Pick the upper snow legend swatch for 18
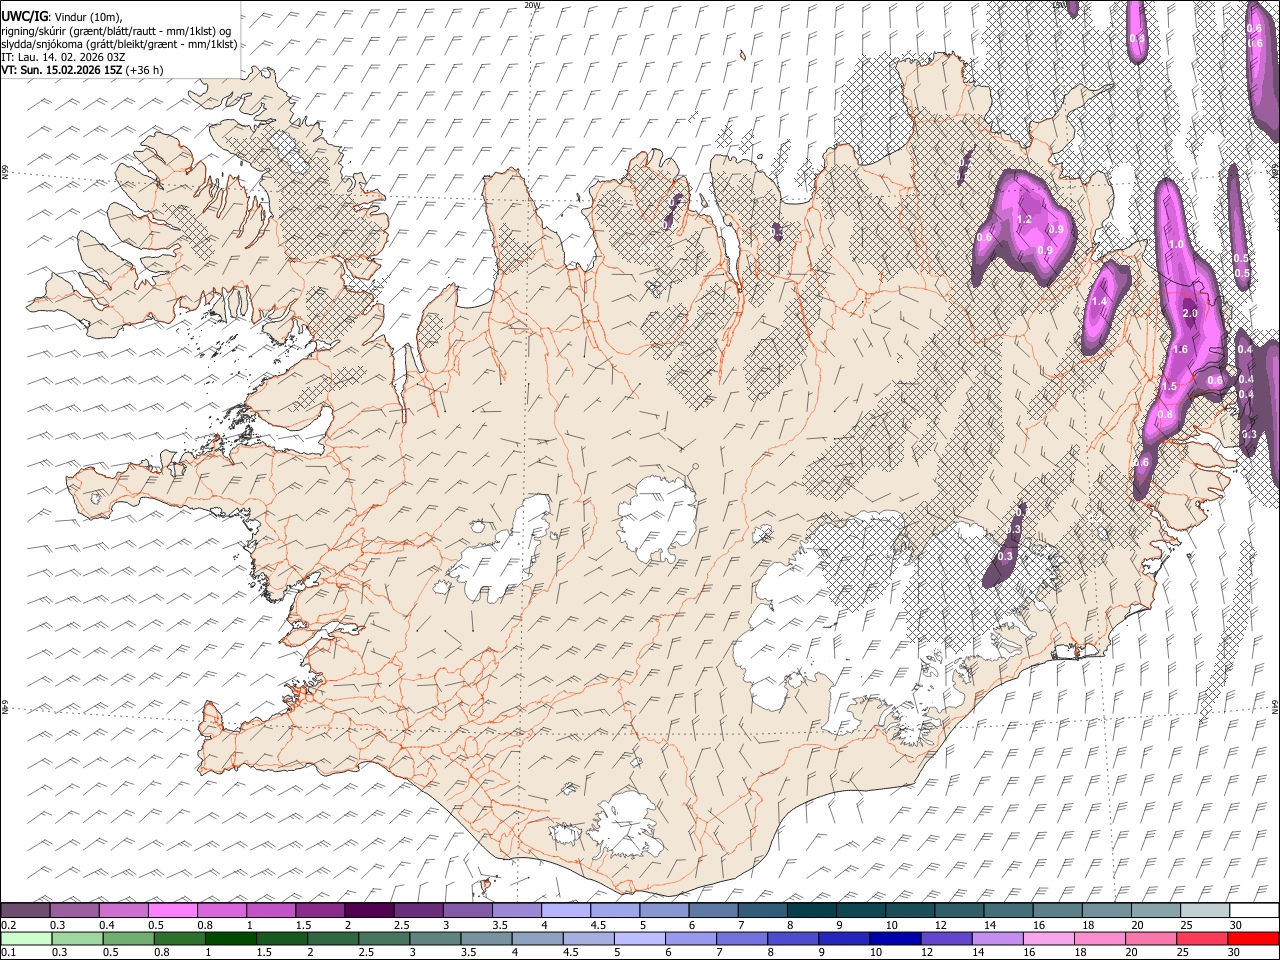 click(x=1107, y=910)
